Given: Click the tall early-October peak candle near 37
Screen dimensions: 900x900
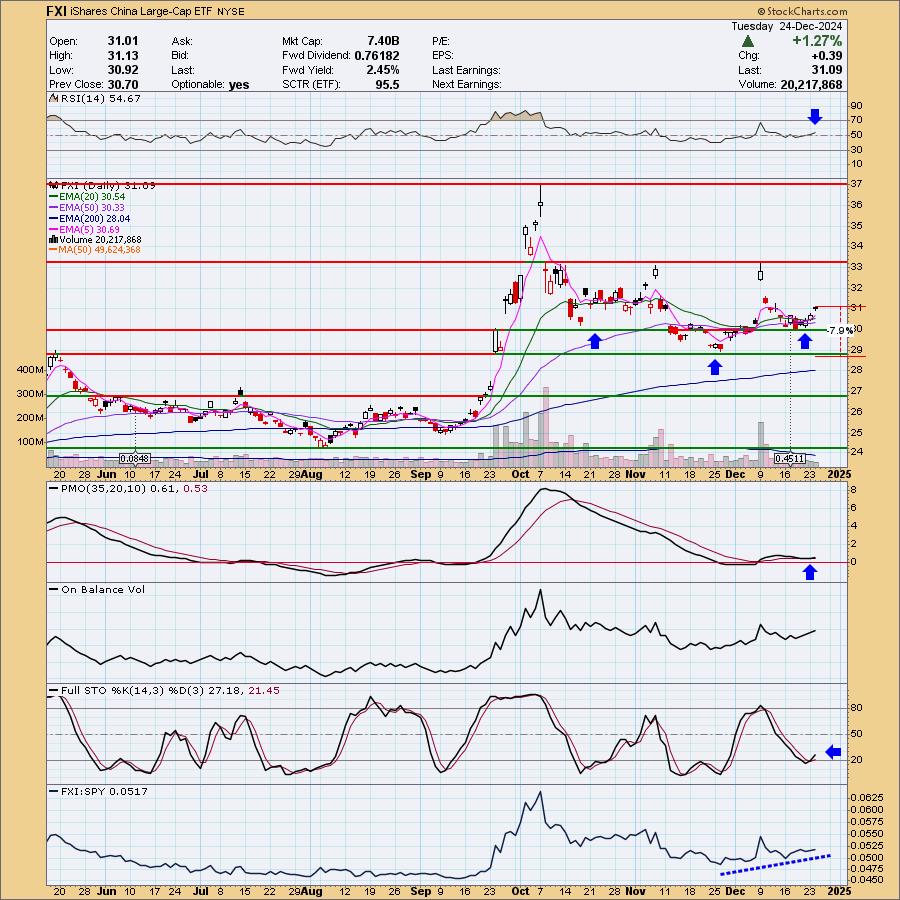Looking at the screenshot, I should point(540,202).
